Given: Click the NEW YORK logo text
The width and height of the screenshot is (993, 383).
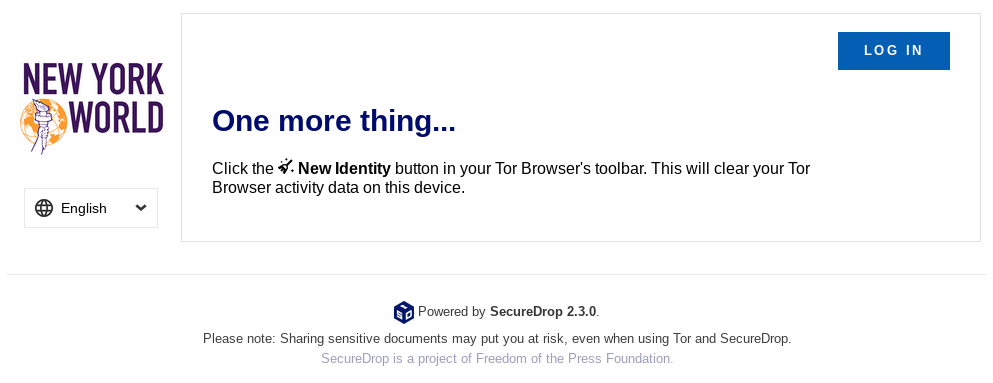Looking at the screenshot, I should [x=93, y=78].
